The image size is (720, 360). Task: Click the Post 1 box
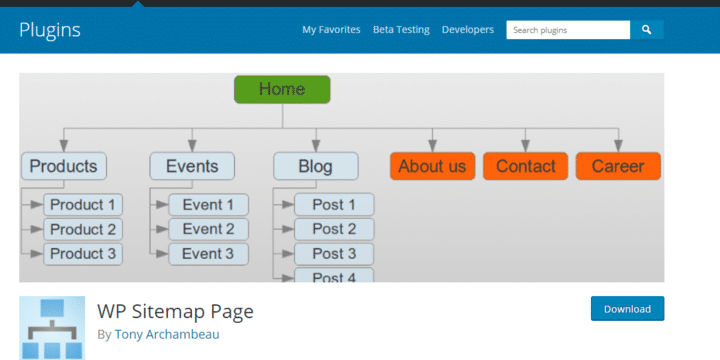(334, 205)
